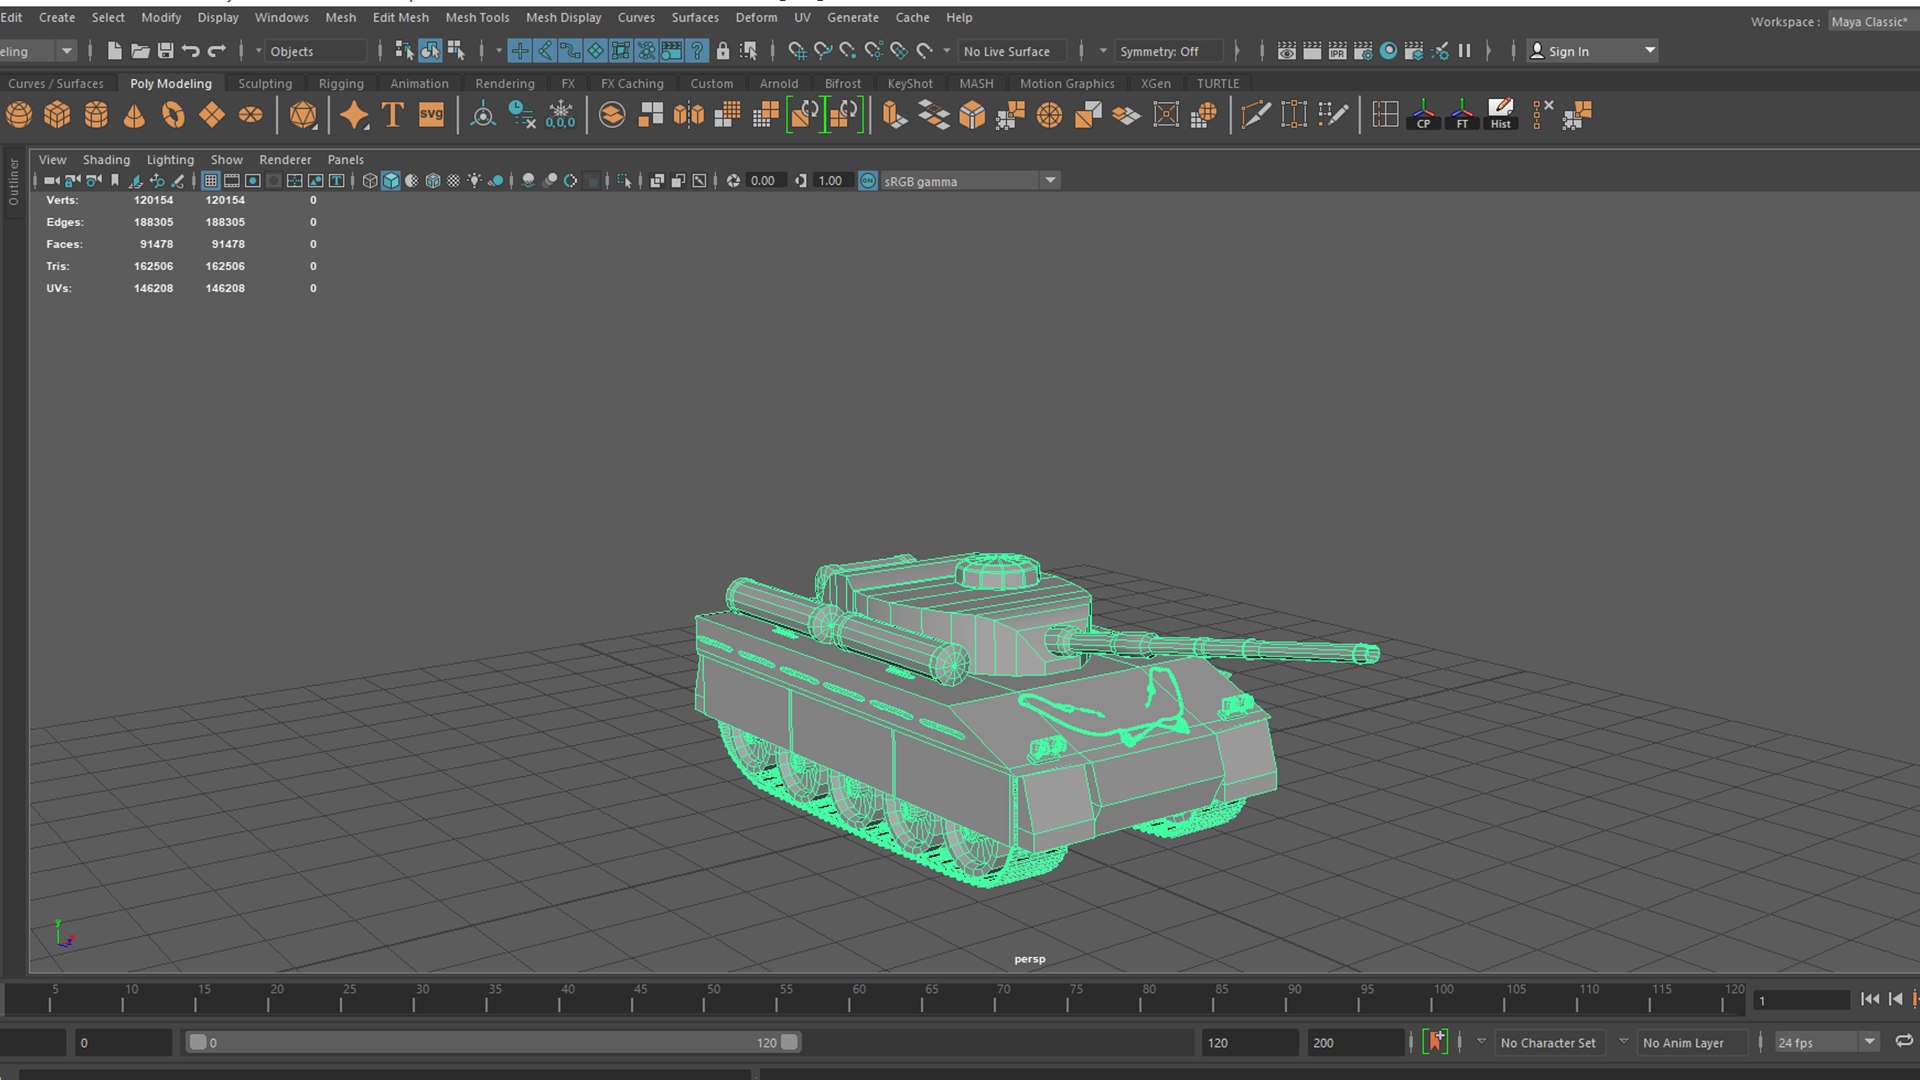Click the polygon Type (T) tool icon
The width and height of the screenshot is (1920, 1080).
393,115
